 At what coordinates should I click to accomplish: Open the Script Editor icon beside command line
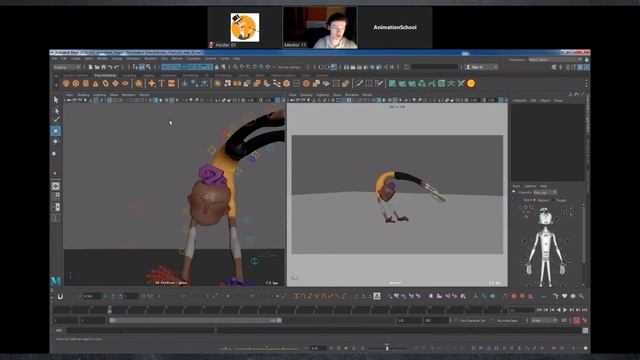(585, 330)
